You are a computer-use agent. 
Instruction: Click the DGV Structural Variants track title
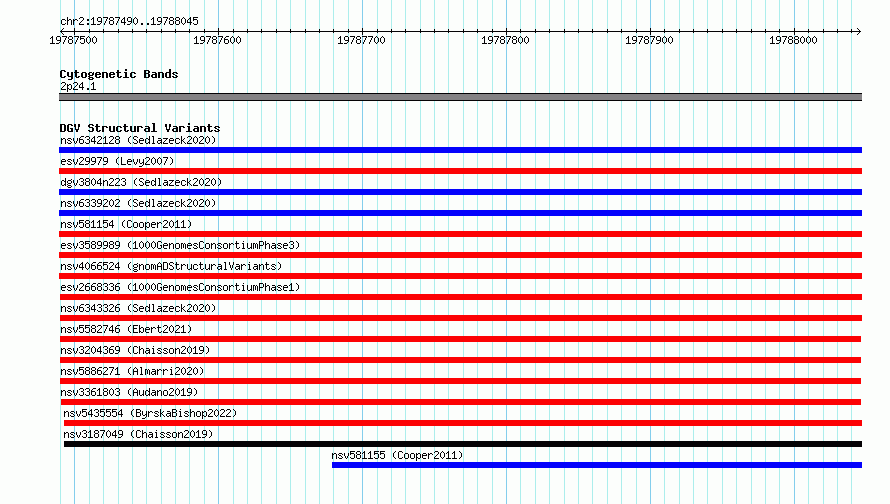coord(140,128)
